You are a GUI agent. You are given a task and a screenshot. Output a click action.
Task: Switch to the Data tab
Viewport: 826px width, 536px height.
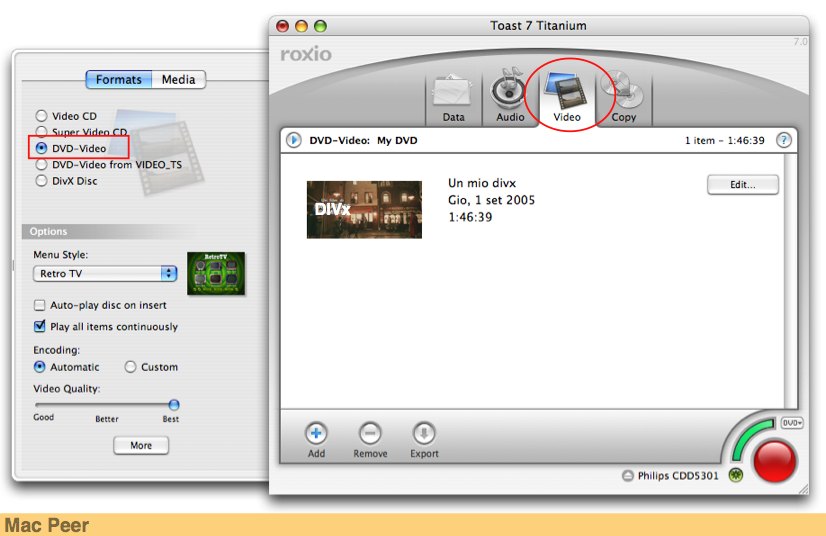click(453, 99)
